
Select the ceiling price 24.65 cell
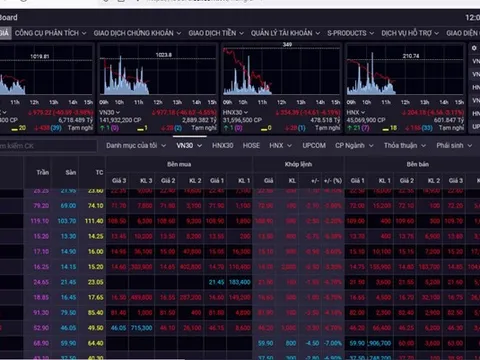[41, 282]
